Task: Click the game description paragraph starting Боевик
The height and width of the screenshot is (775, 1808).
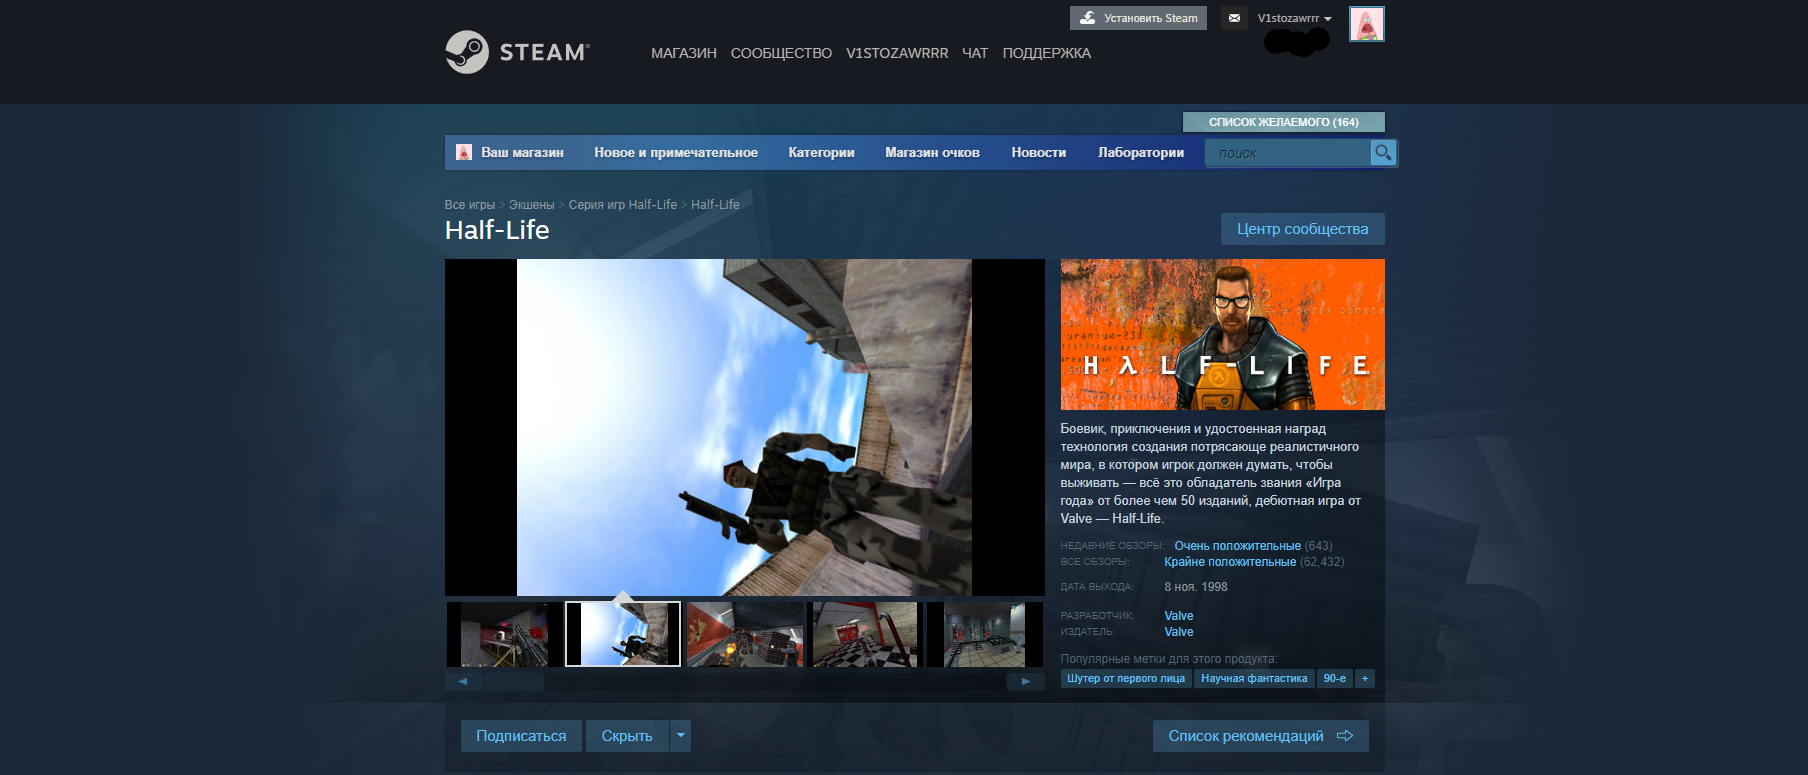Action: [x=1211, y=474]
